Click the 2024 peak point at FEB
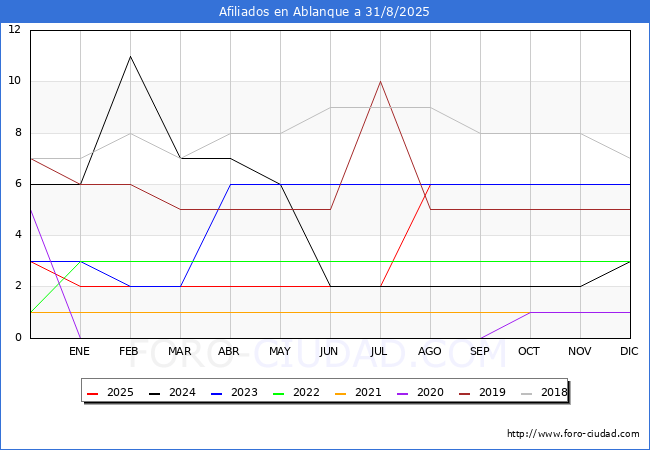This screenshot has width=650, height=450. (131, 56)
